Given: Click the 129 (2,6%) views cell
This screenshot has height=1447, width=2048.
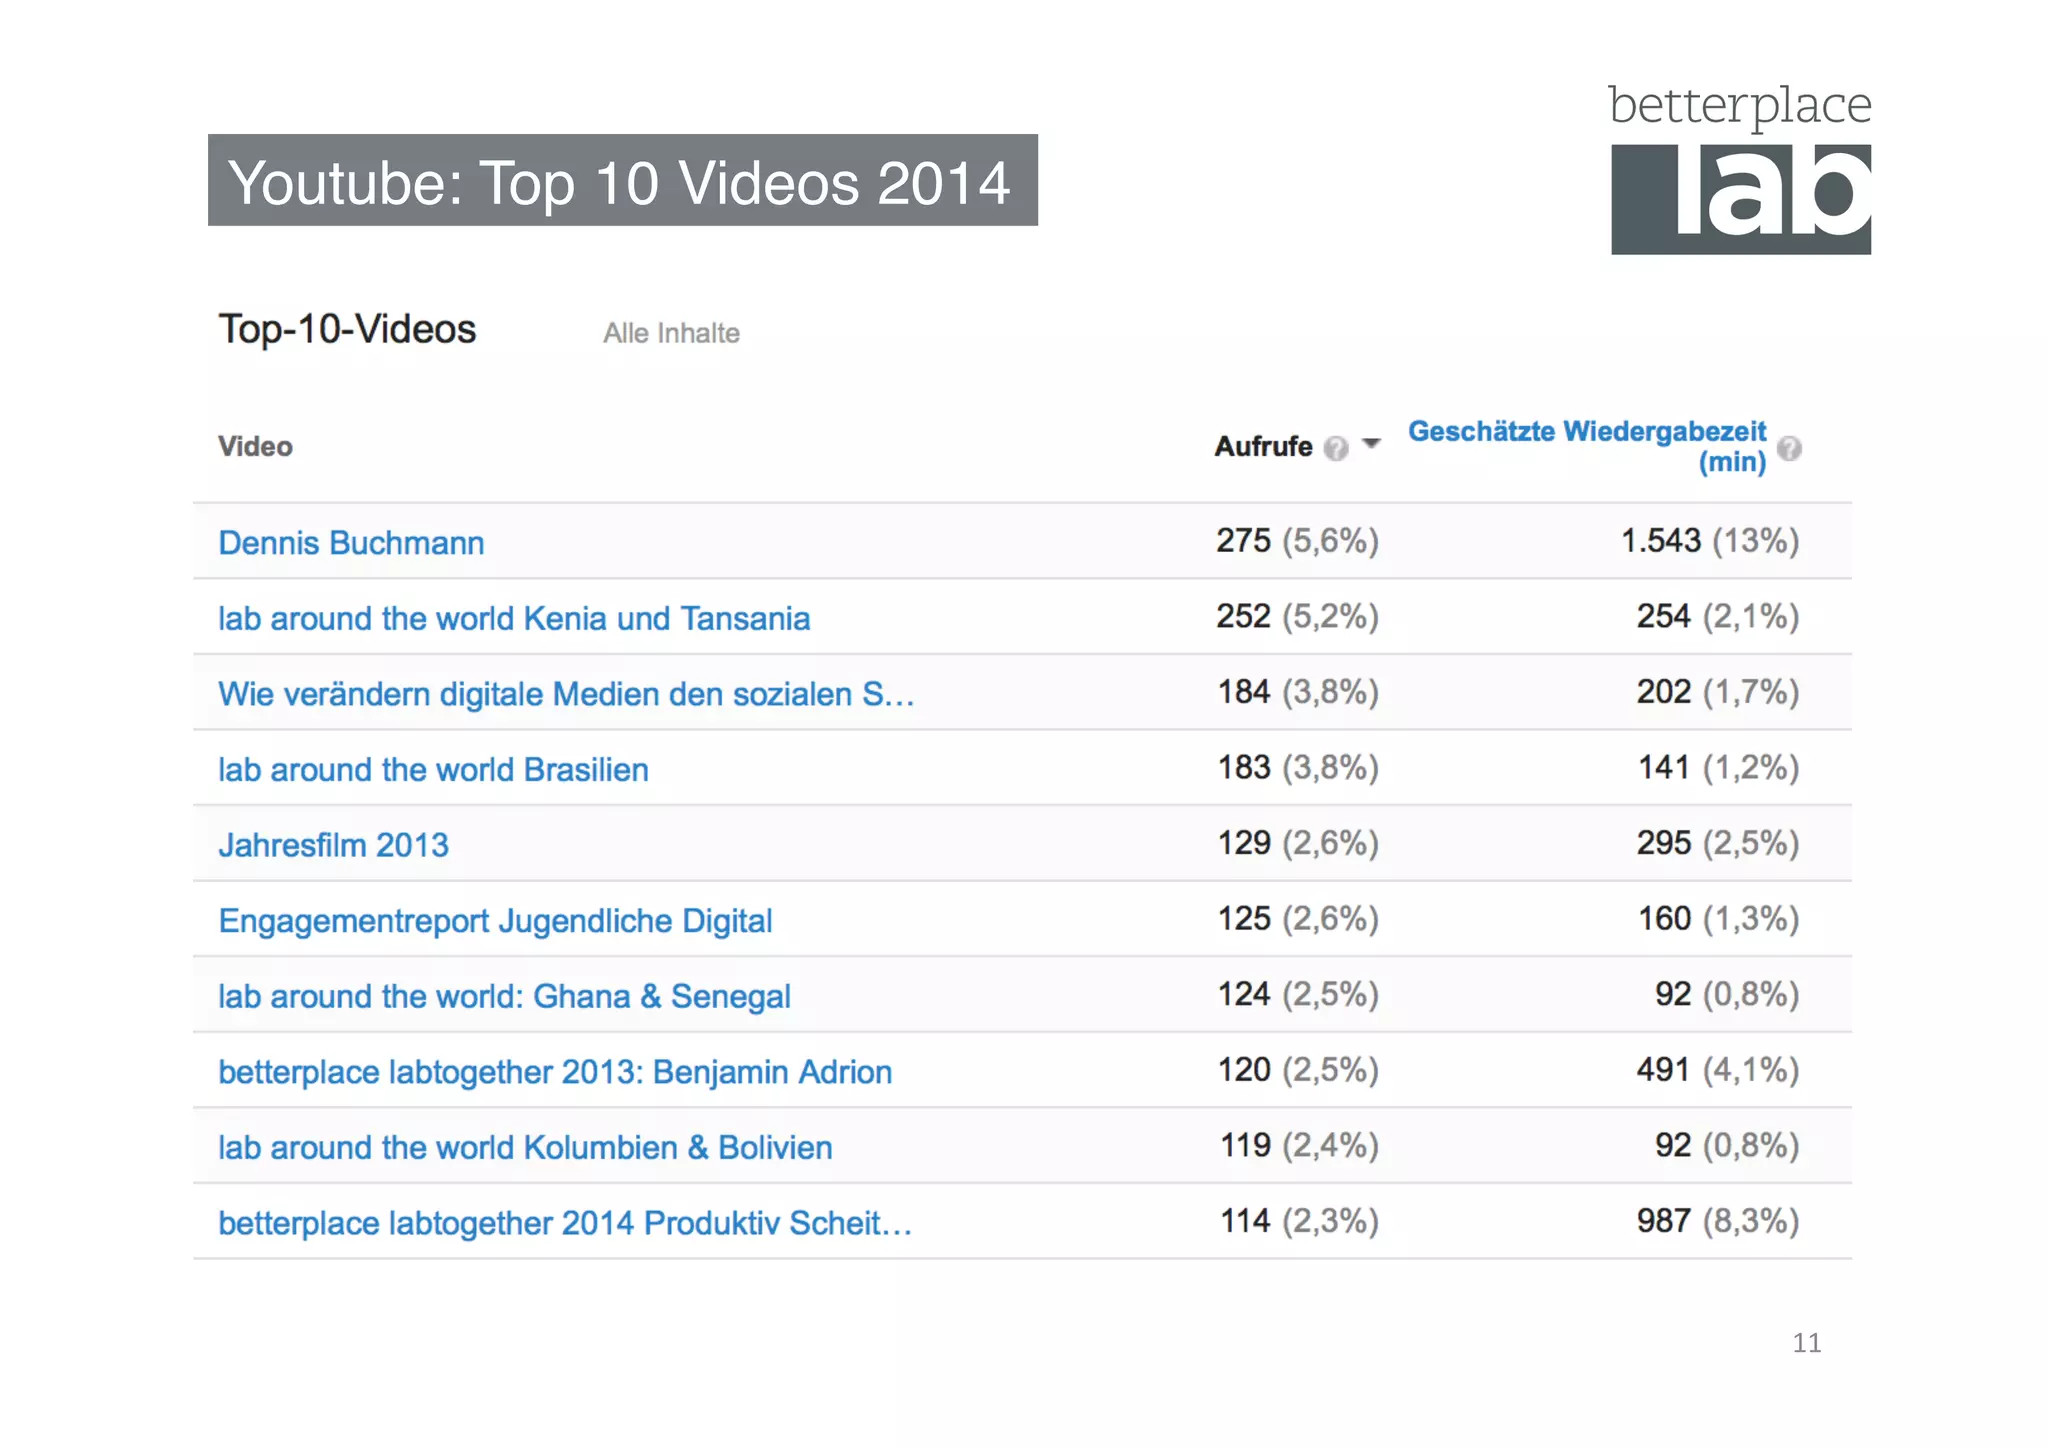Looking at the screenshot, I should [x=1297, y=843].
